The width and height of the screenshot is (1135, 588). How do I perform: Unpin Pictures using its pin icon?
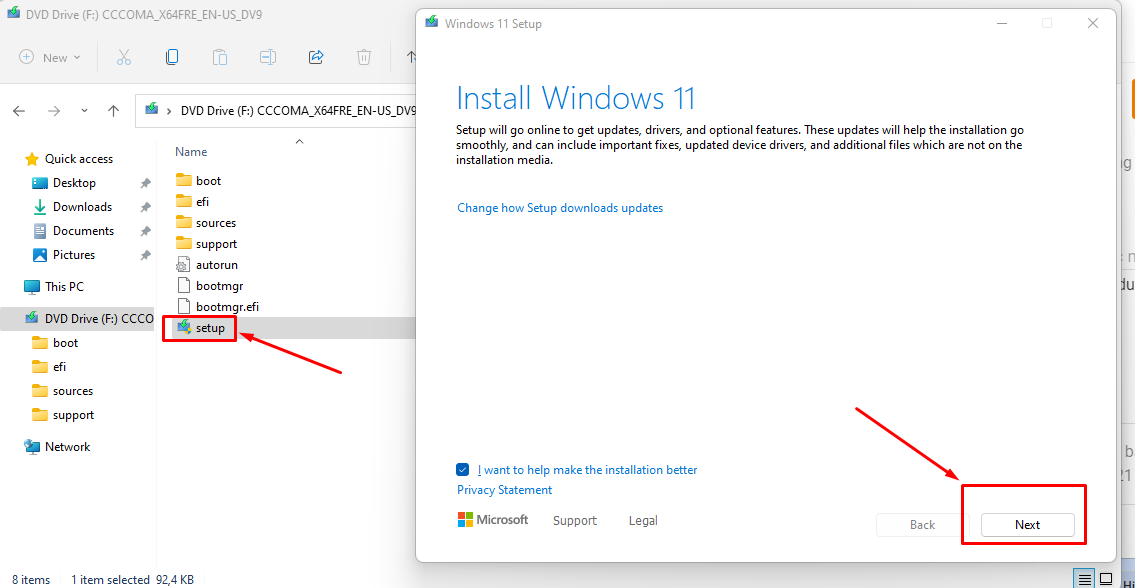145,255
